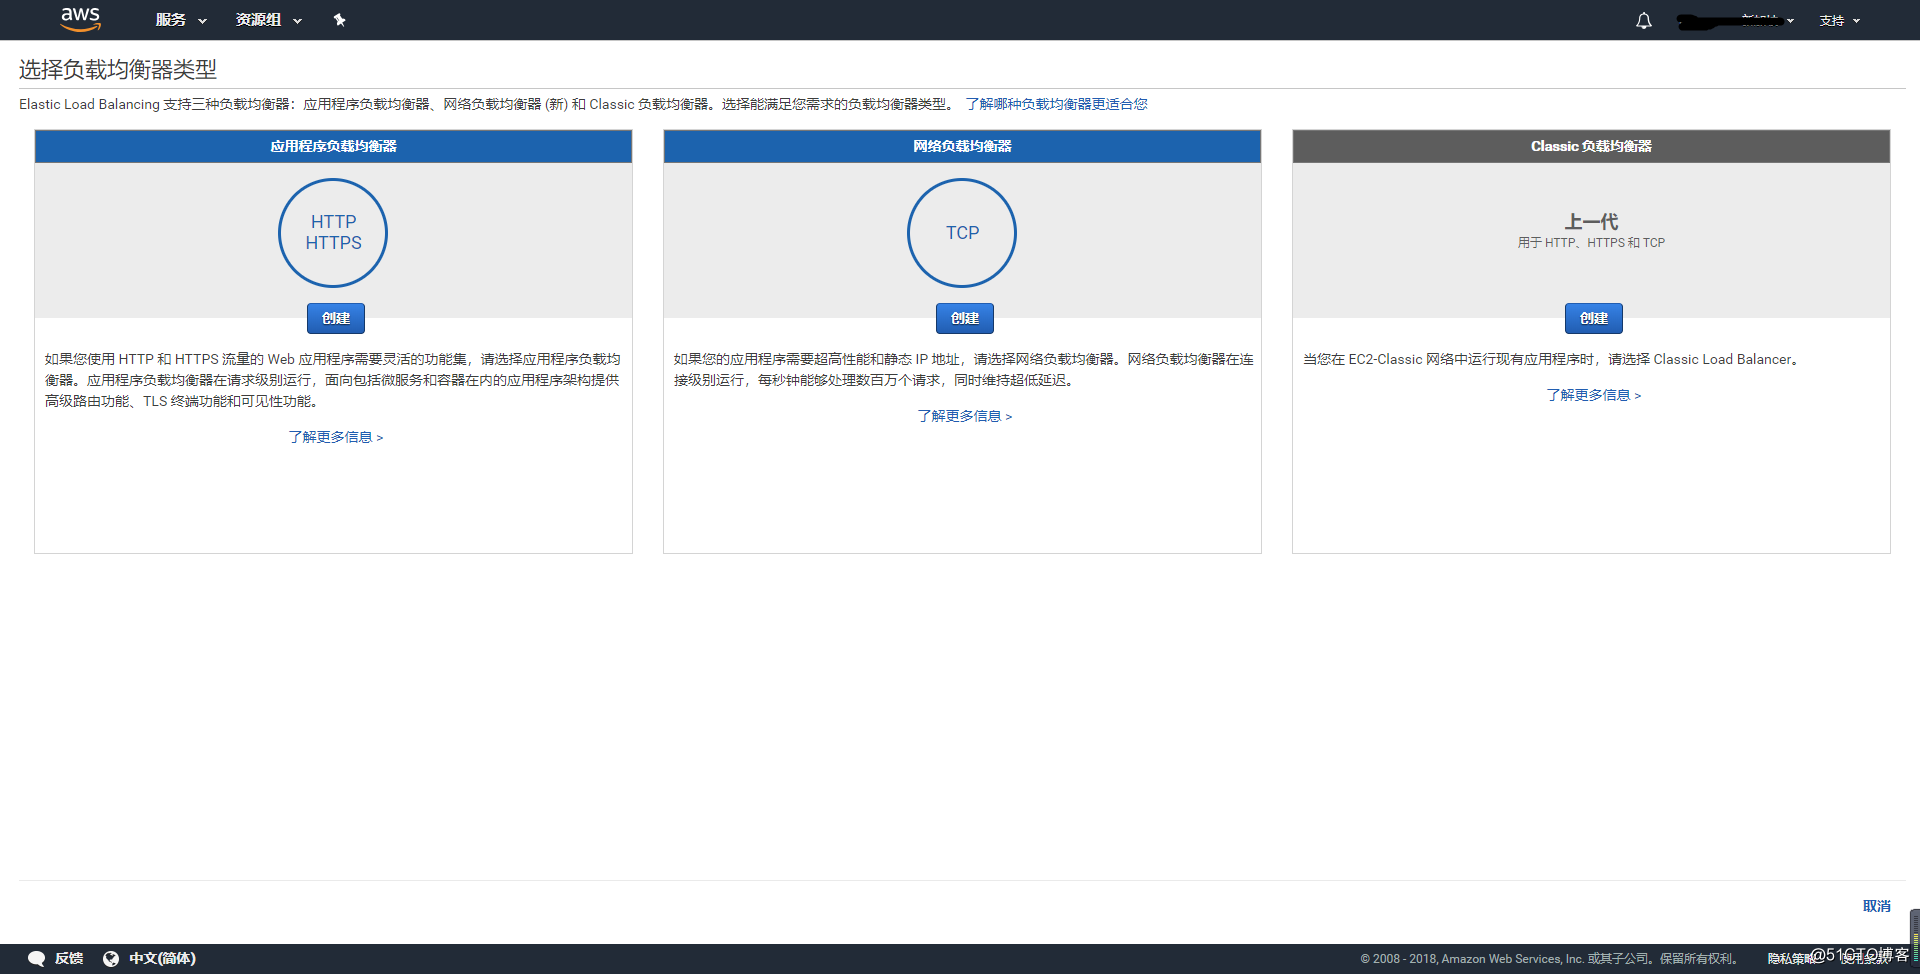Open the 支持 support dropdown
Screen dimensions: 1920x974
click(1839, 21)
